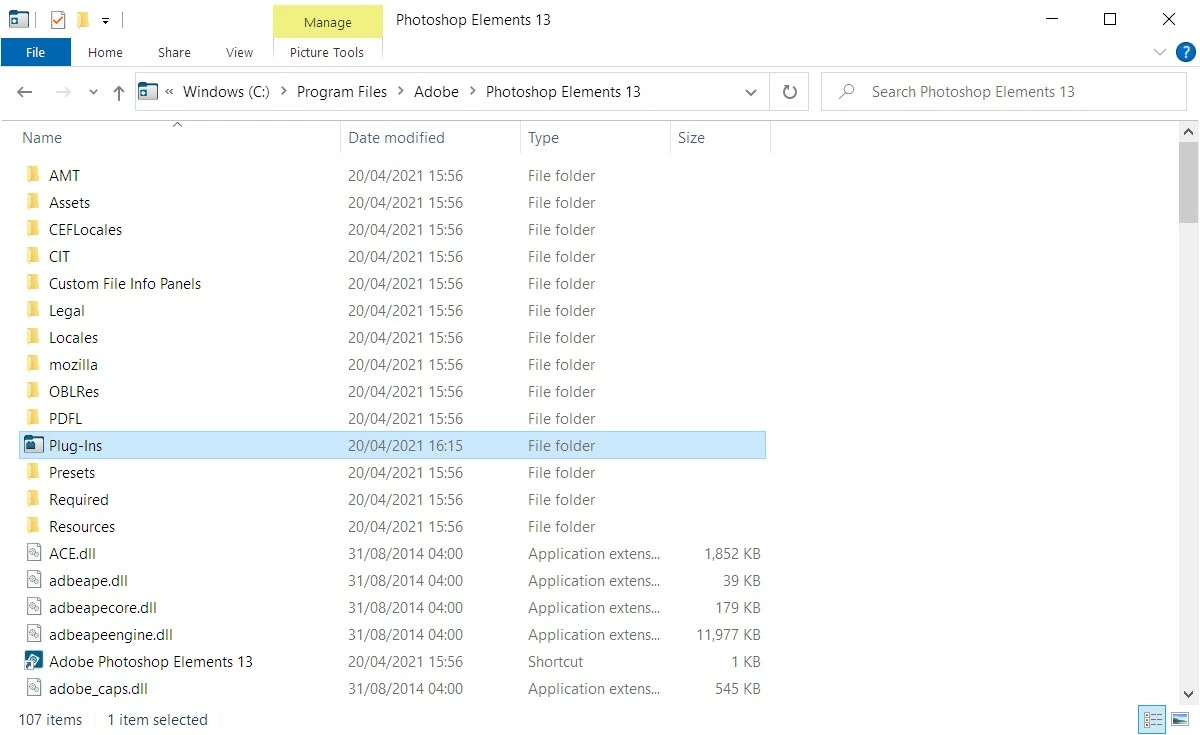Refresh the folder view
Viewport: 1200px width, 735px height.
click(x=789, y=92)
